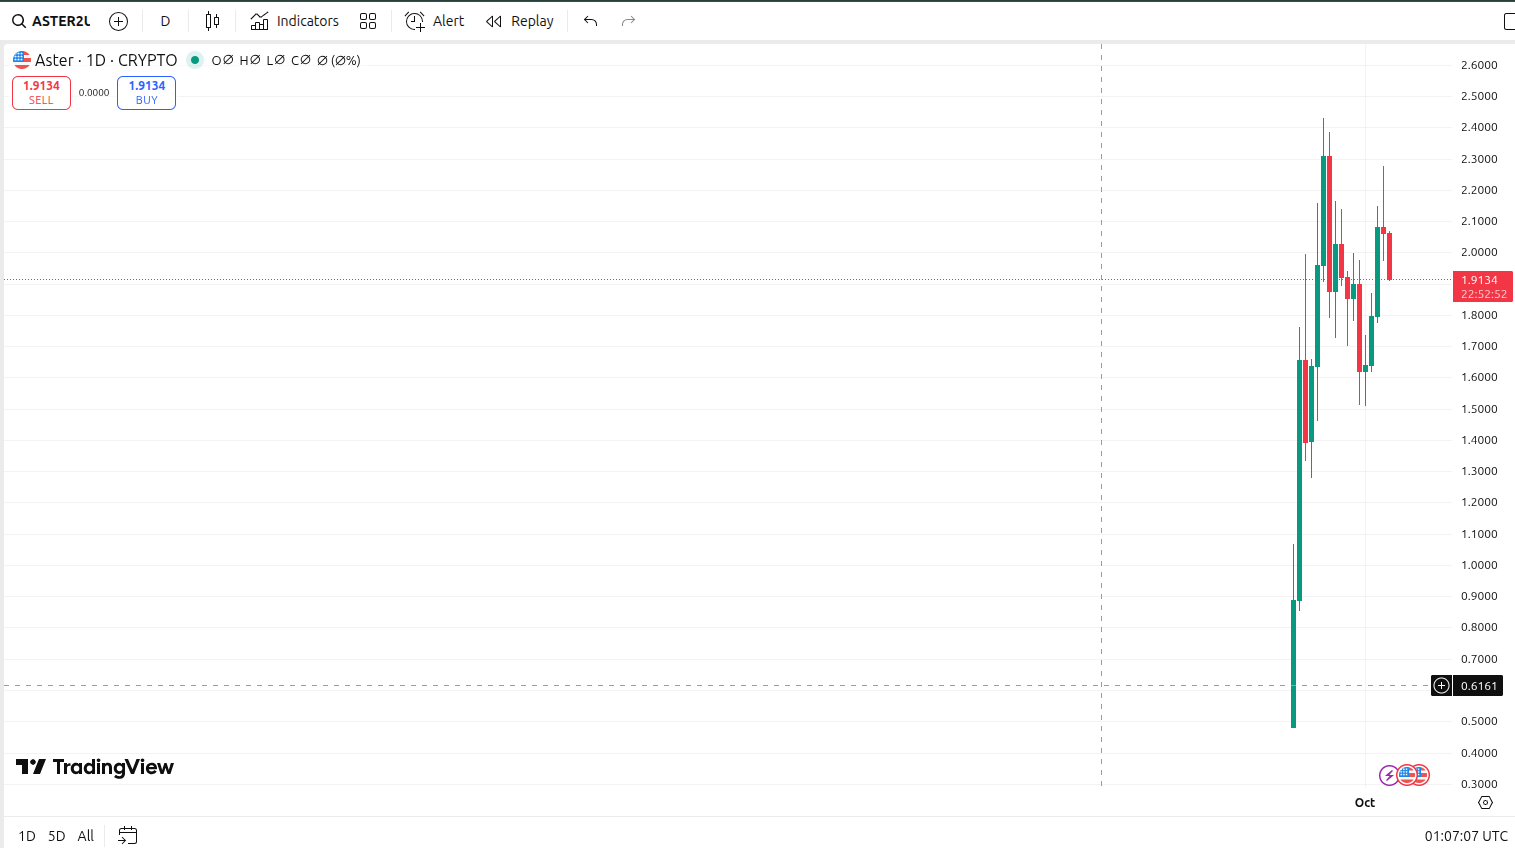The width and height of the screenshot is (1515, 848).
Task: Click the latest red candle on chart
Action: (x=1389, y=256)
